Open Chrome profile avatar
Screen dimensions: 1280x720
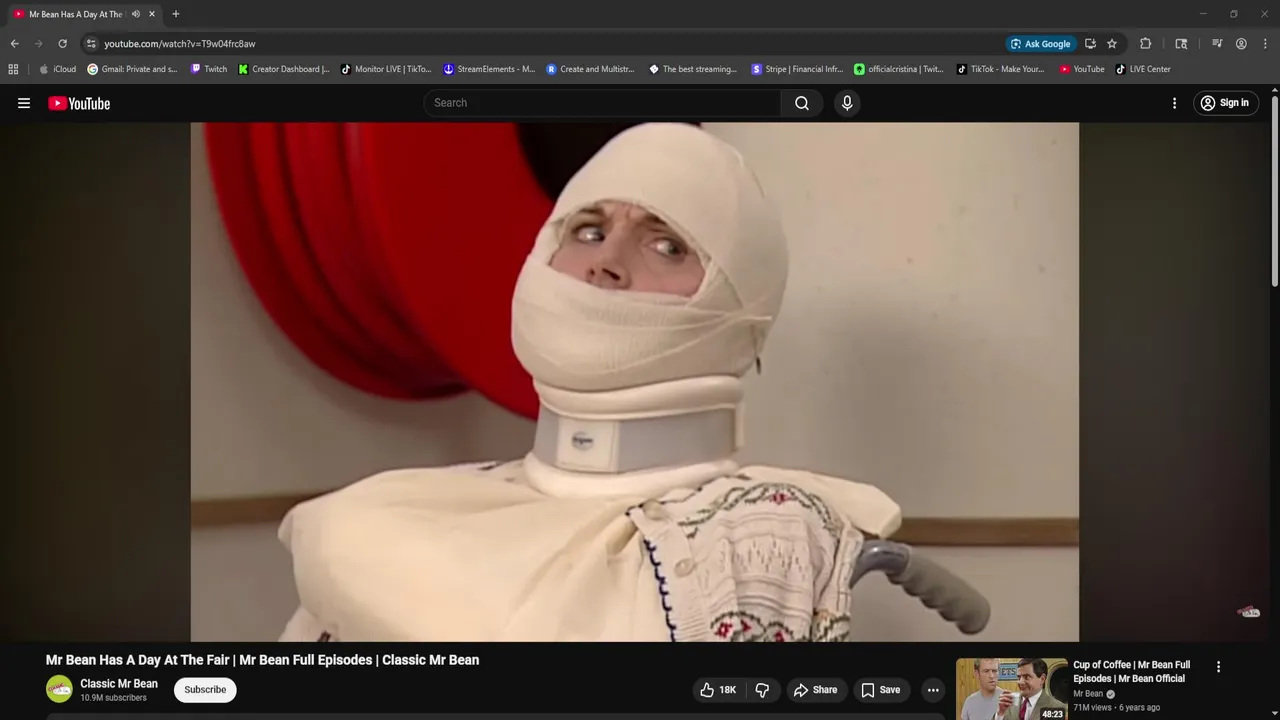1241,44
